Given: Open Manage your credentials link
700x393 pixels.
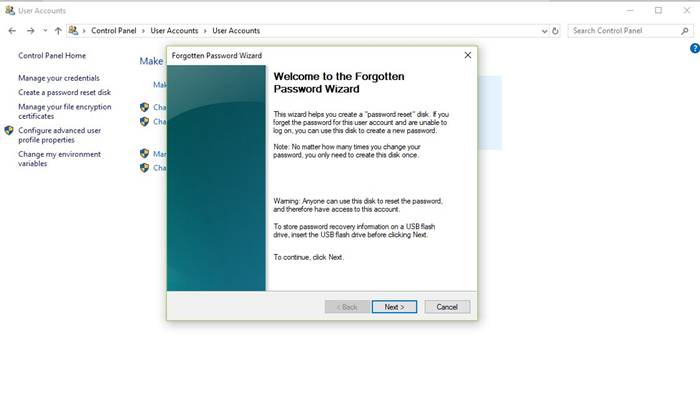Looking at the screenshot, I should point(59,78).
